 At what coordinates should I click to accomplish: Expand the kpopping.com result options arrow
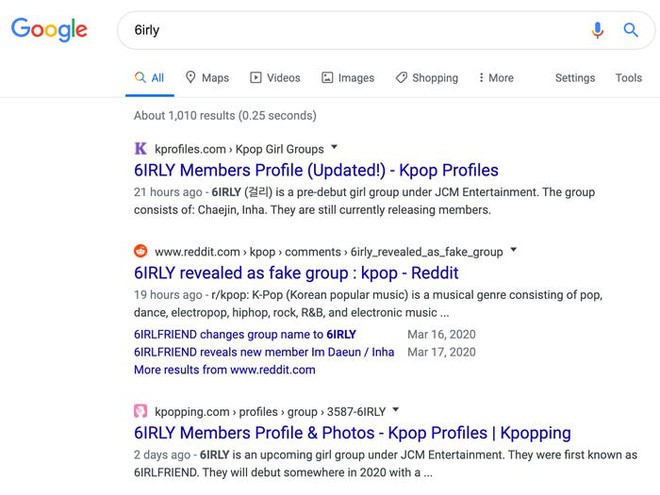(396, 409)
